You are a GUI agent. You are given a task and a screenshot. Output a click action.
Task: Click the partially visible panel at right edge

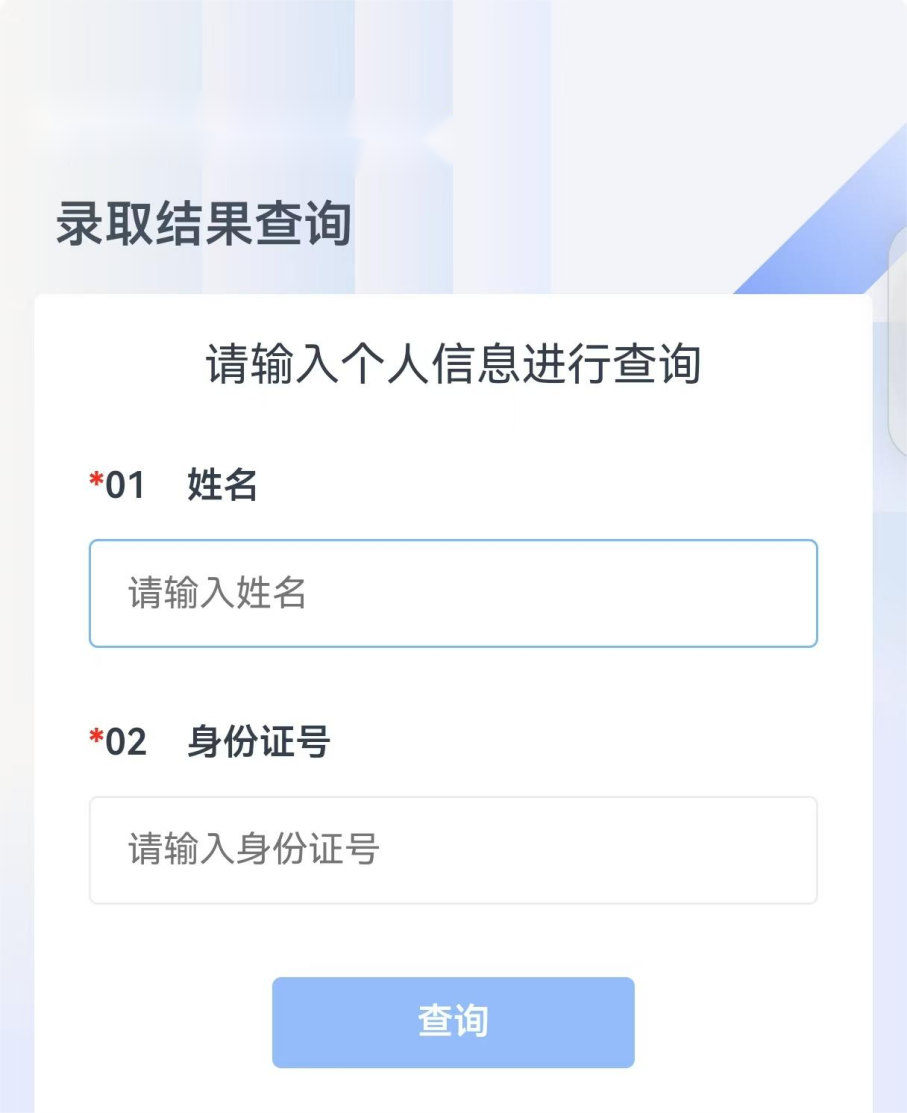click(x=897, y=340)
